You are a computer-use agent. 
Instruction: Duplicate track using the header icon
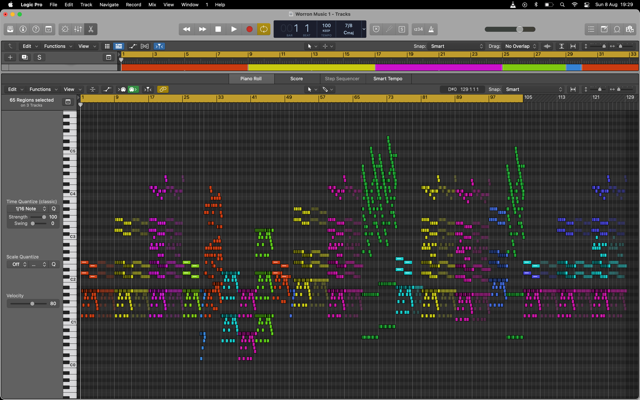tap(24, 57)
